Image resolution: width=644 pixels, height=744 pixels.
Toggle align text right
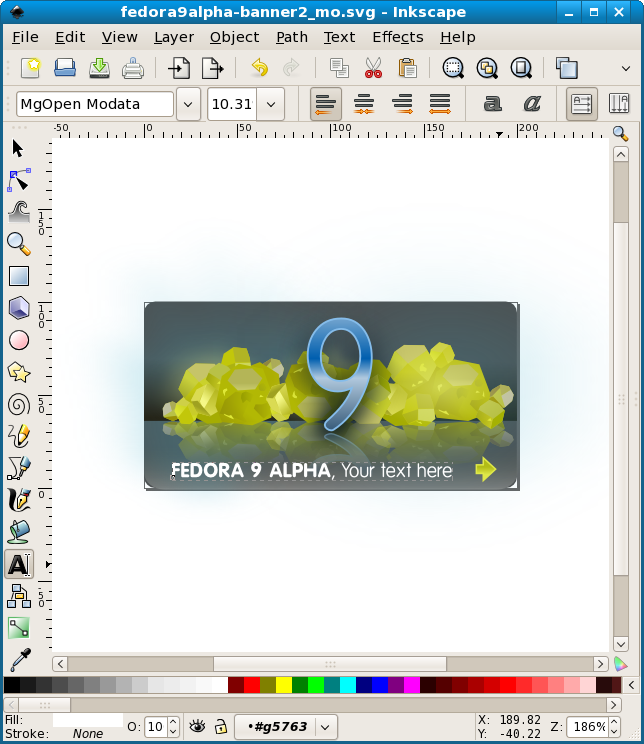[x=402, y=104]
